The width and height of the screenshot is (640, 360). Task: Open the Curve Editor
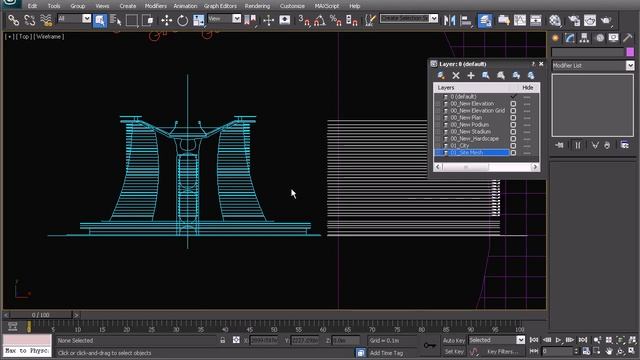(520, 20)
